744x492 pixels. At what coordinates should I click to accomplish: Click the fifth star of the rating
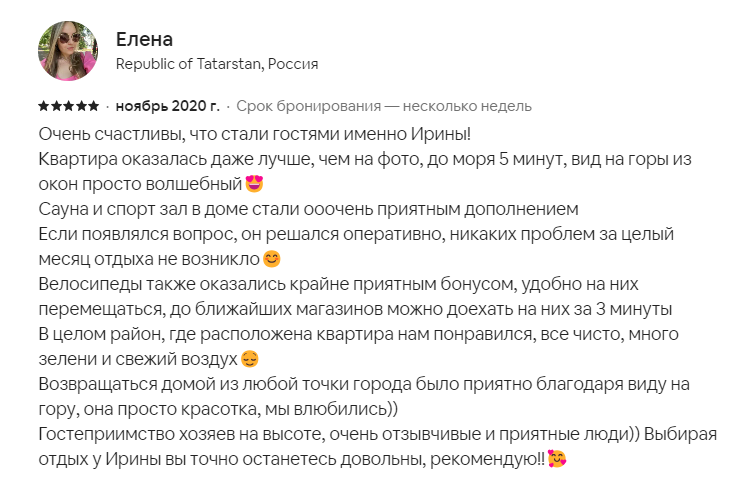click(x=93, y=106)
